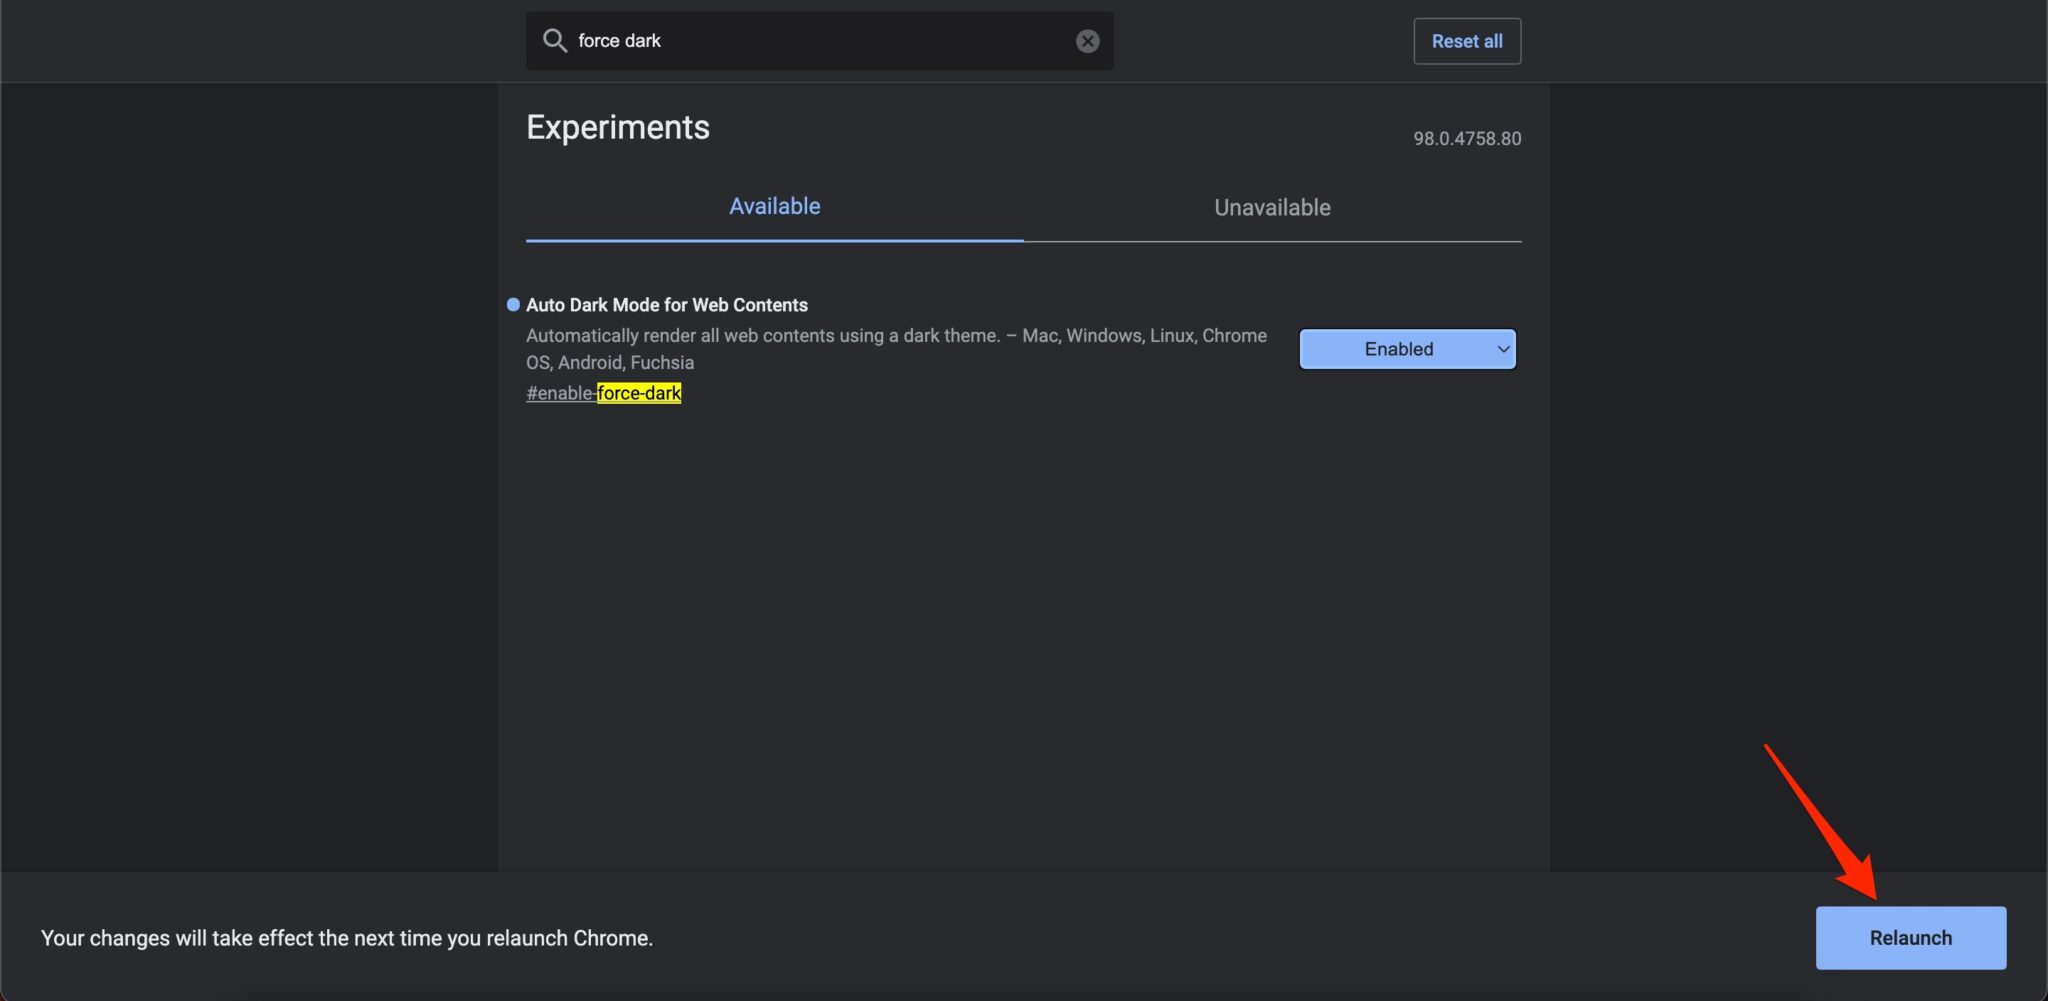Click the magnifying glass search icon
This screenshot has height=1001, width=2048.
[x=557, y=40]
